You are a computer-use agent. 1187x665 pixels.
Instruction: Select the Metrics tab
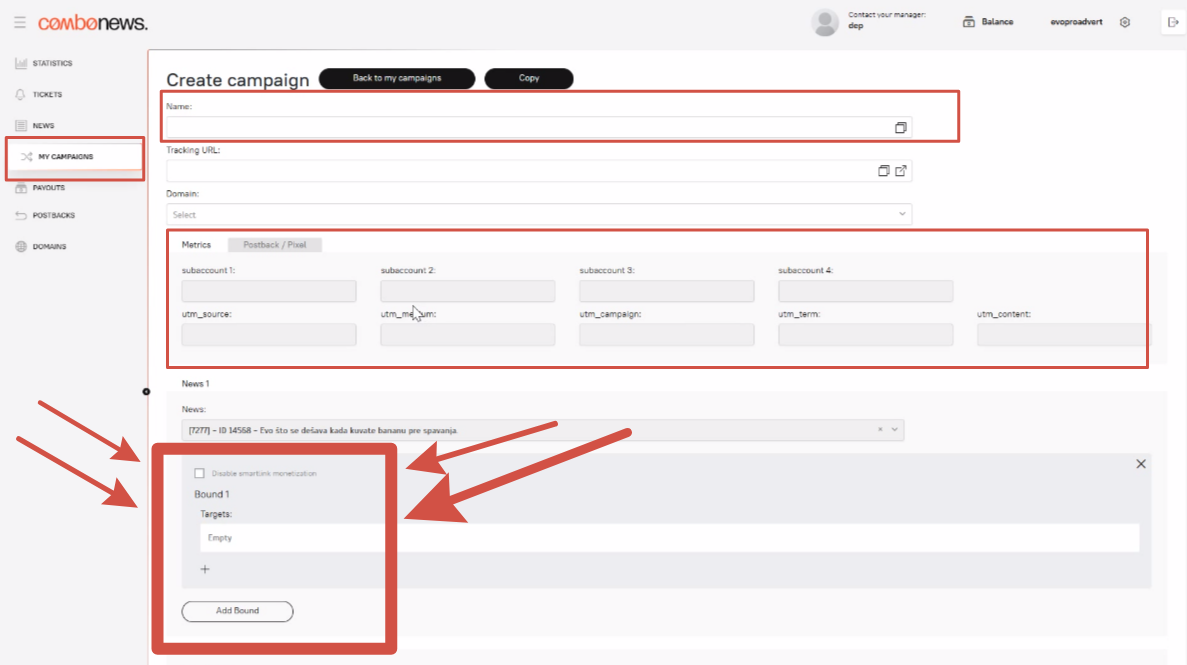click(x=196, y=245)
